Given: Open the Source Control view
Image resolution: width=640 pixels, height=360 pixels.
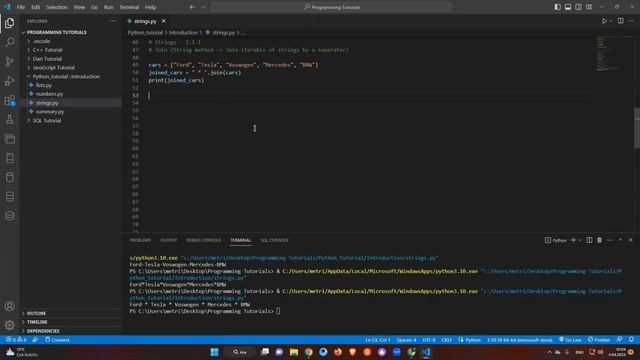Looking at the screenshot, I should tap(10, 62).
